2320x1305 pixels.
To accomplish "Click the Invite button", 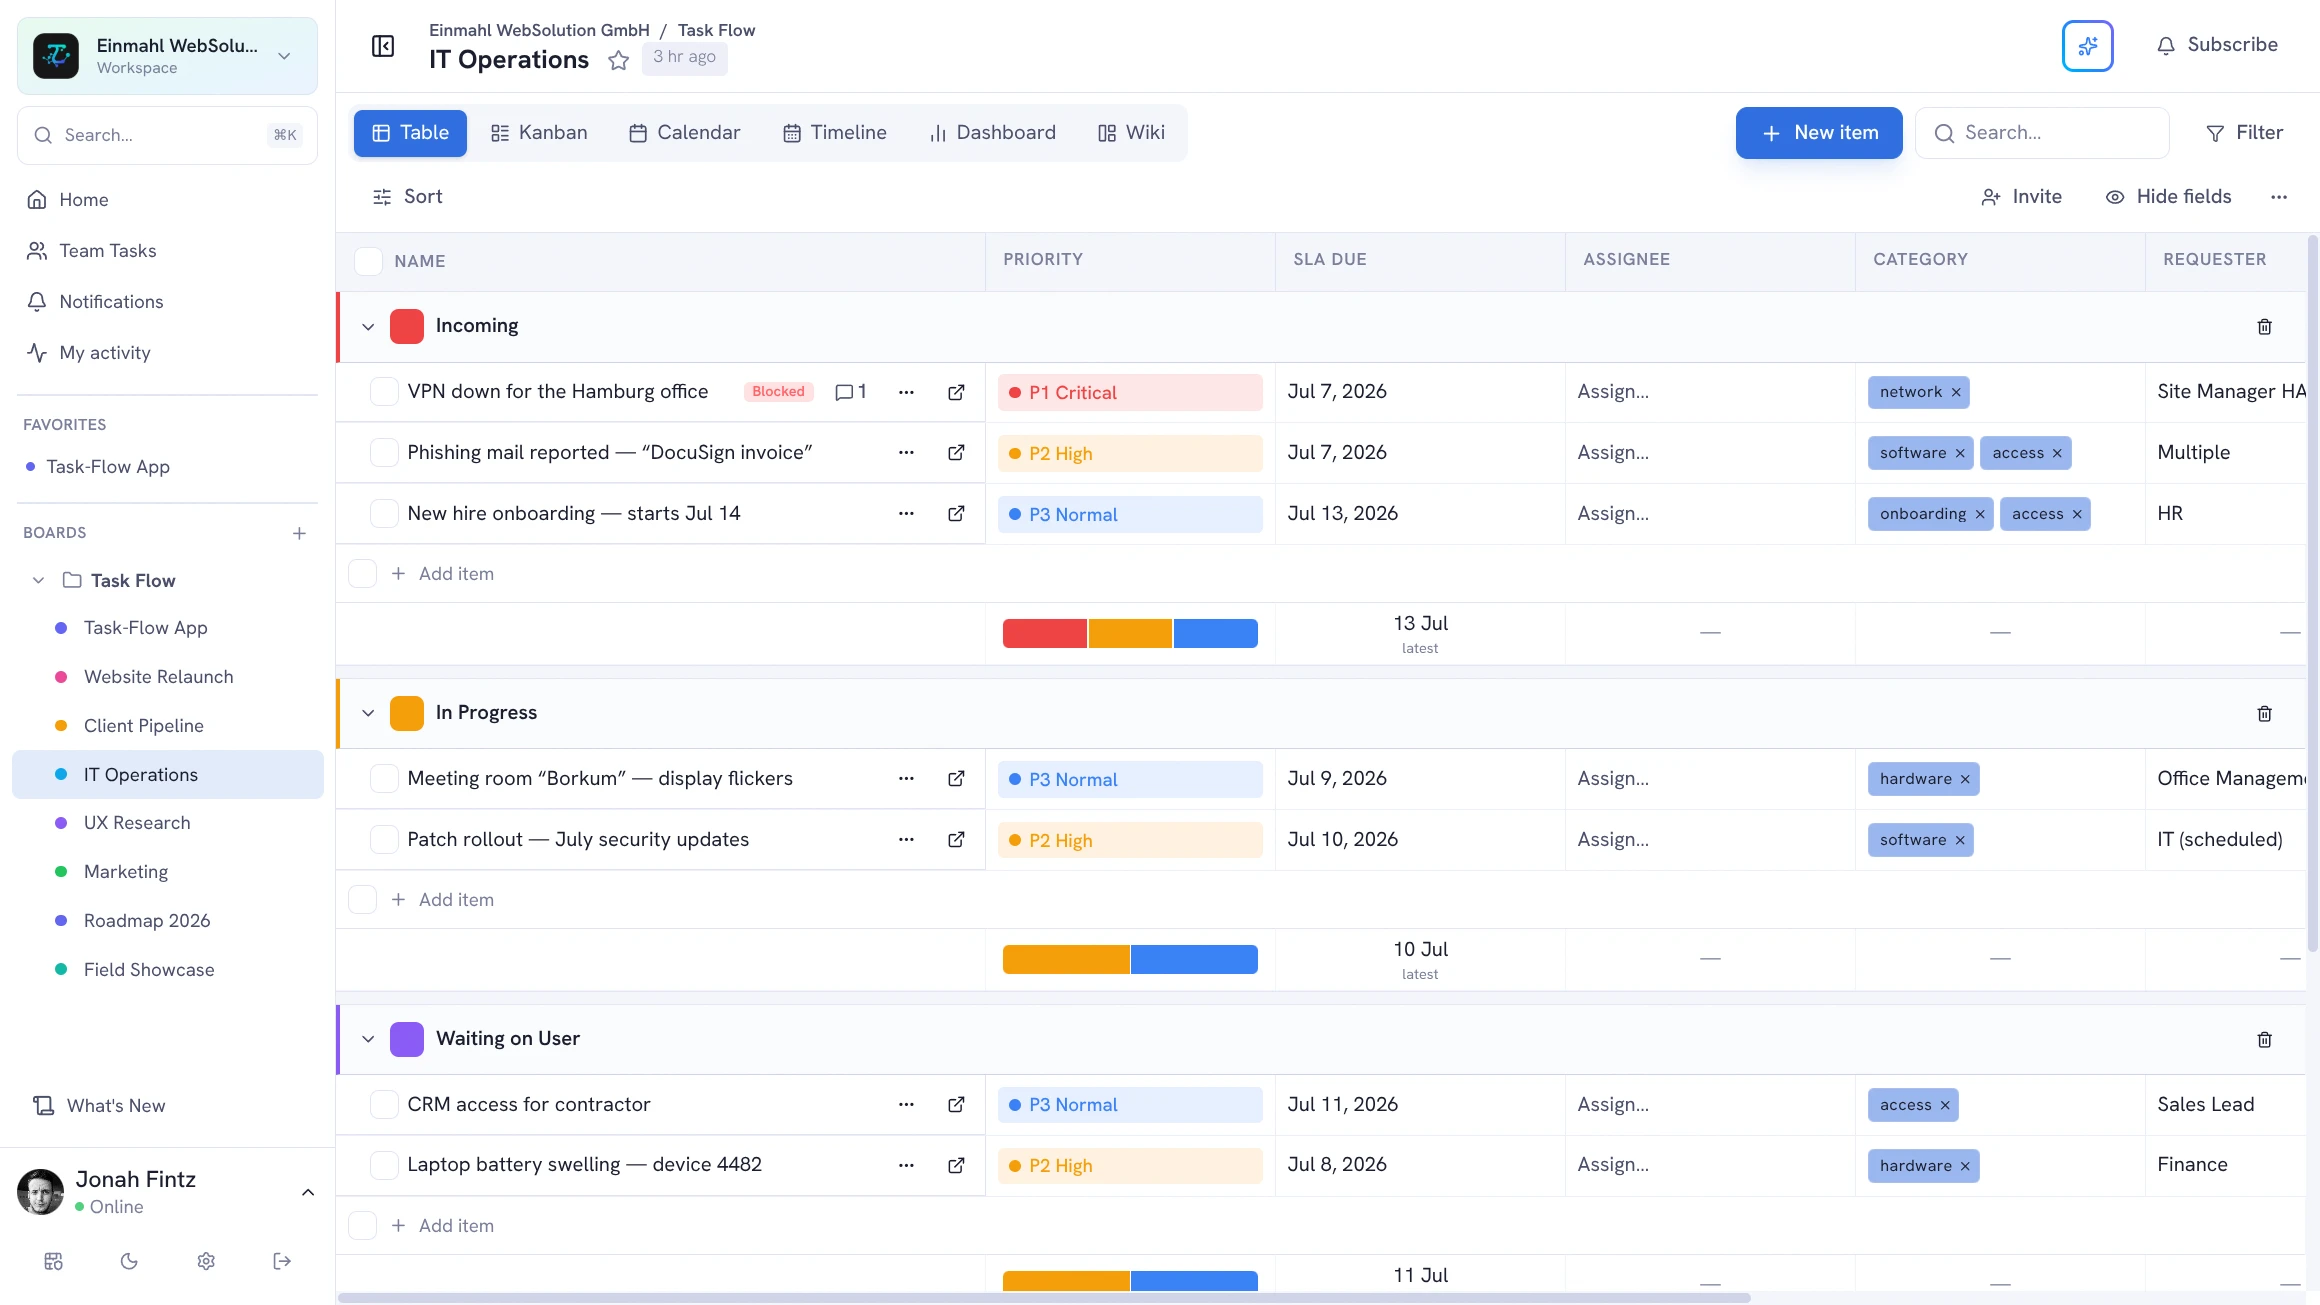I will pos(2022,197).
